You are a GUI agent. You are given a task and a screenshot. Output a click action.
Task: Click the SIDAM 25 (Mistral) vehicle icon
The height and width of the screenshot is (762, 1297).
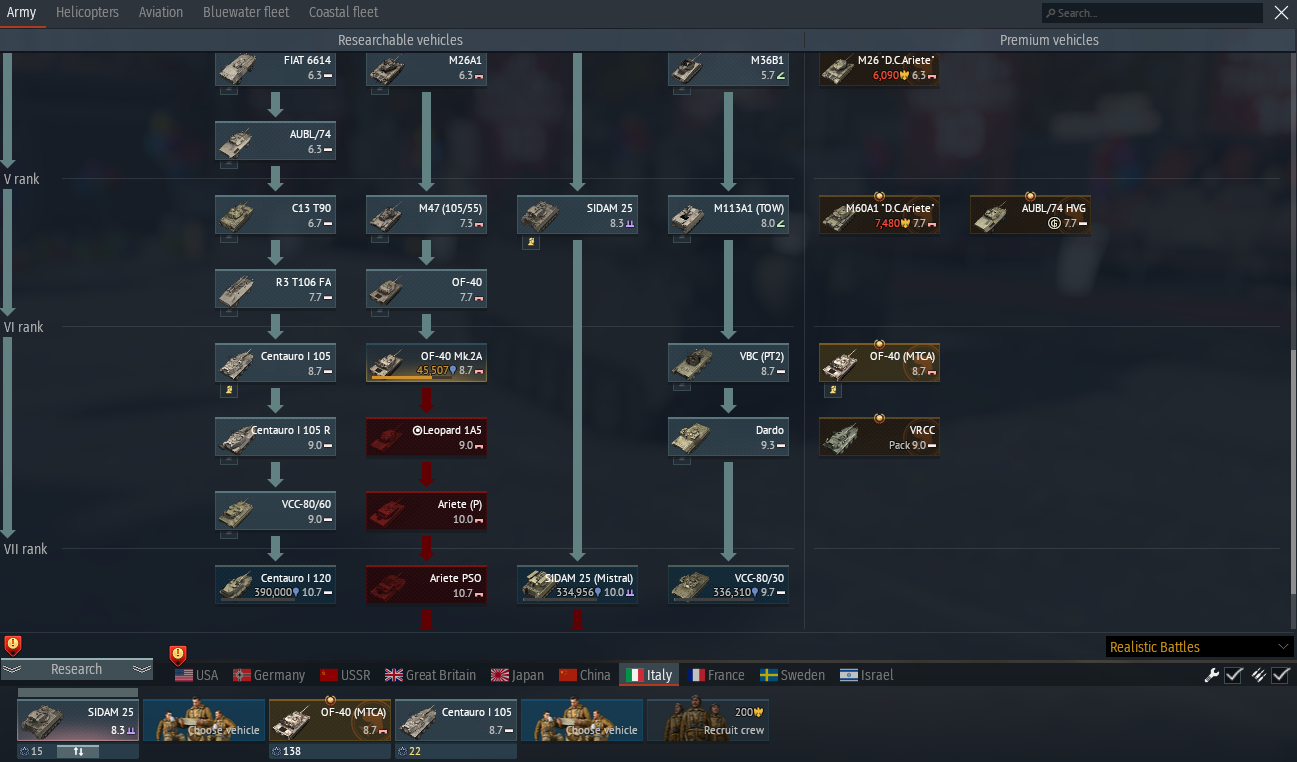577,585
